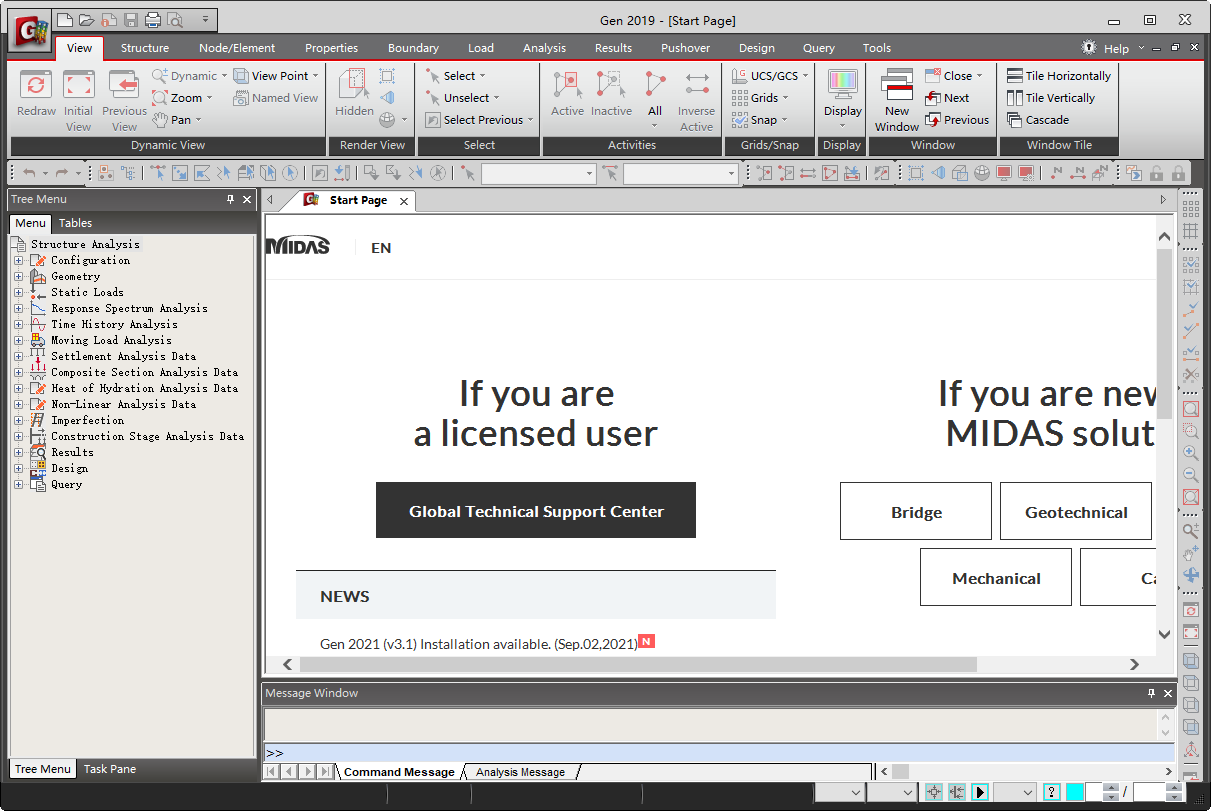Click the zoom in magnifier on right toolbar
This screenshot has height=811, width=1211.
pyautogui.click(x=1190, y=453)
